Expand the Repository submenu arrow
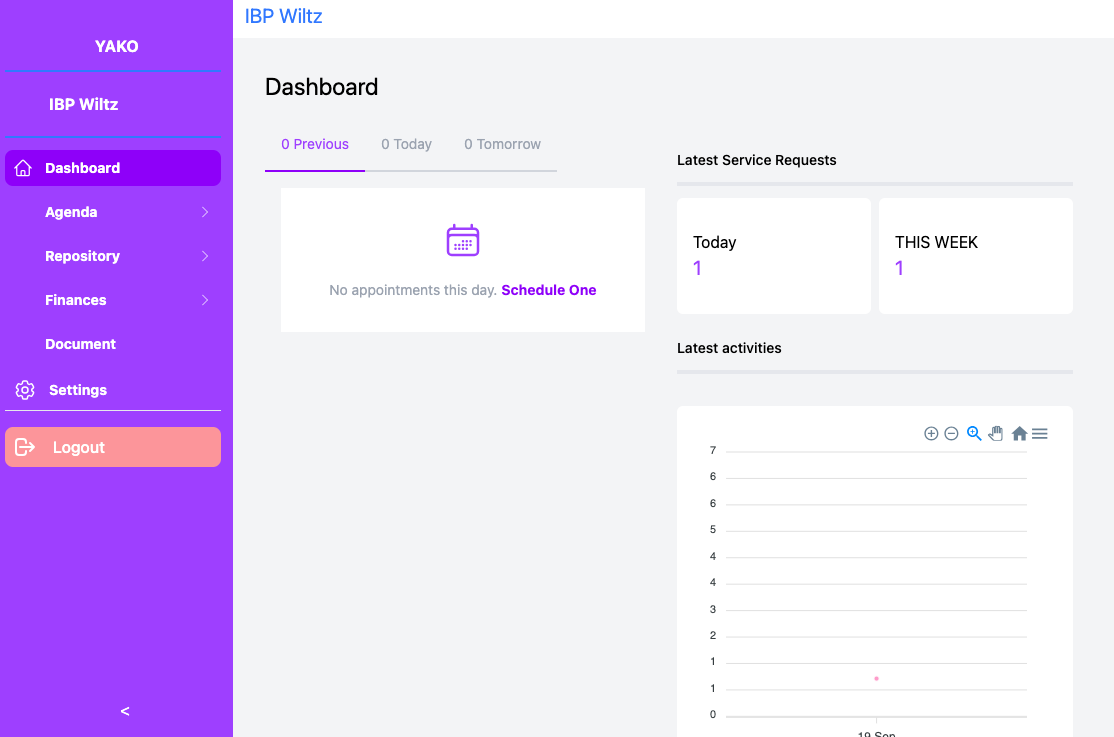Viewport: 1114px width, 737px height. [205, 256]
